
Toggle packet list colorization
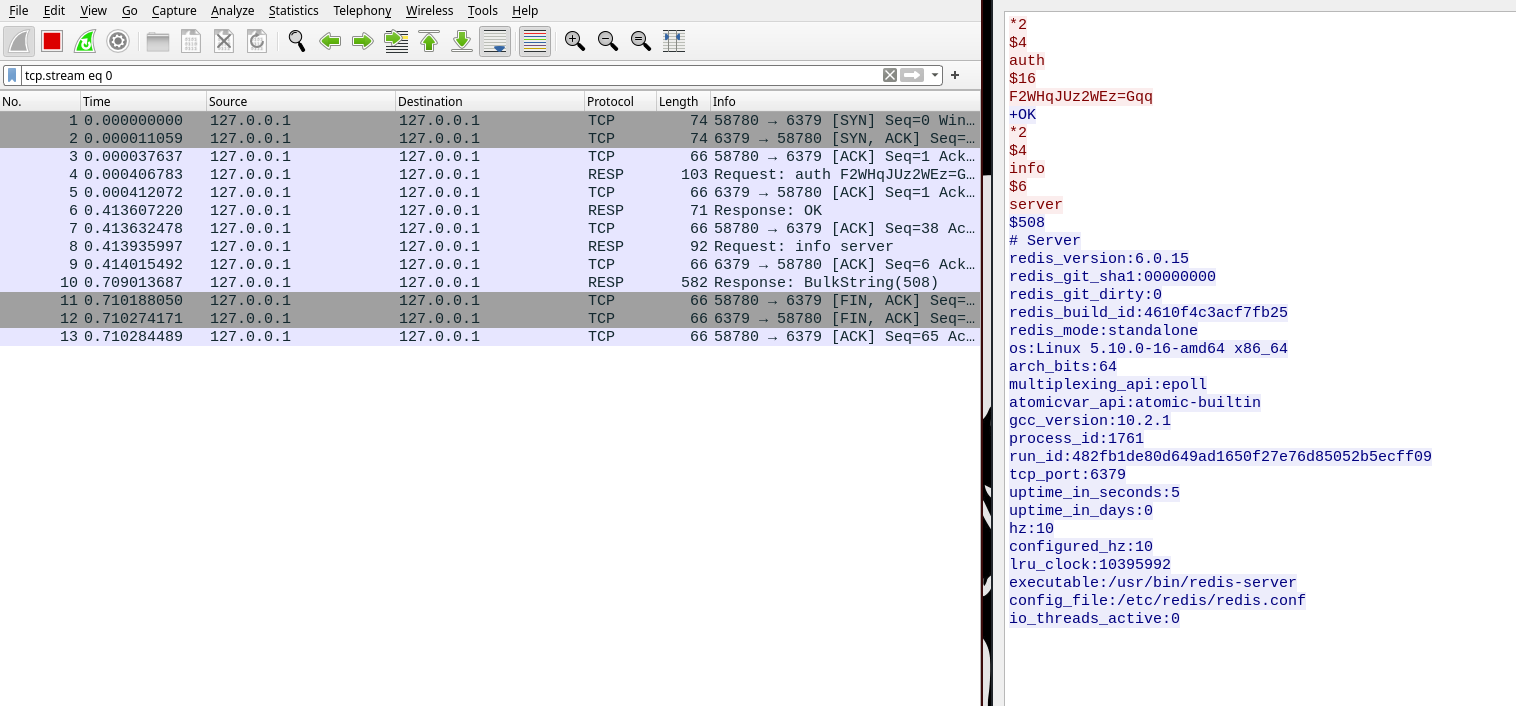pyautogui.click(x=535, y=41)
